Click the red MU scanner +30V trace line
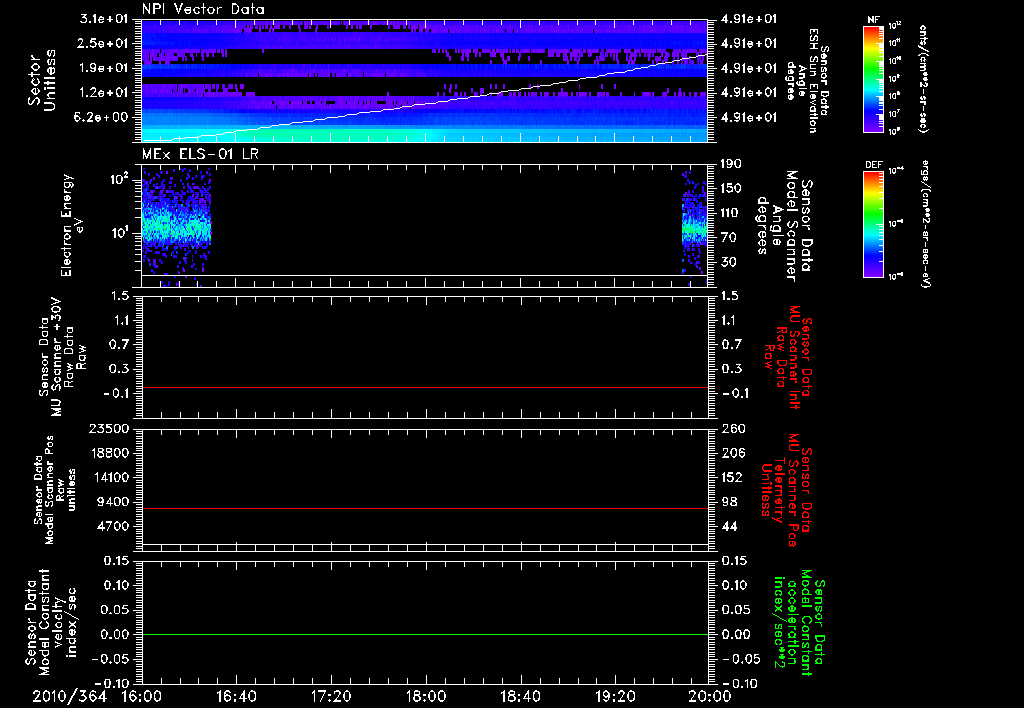The image size is (1024, 708). pyautogui.click(x=425, y=387)
